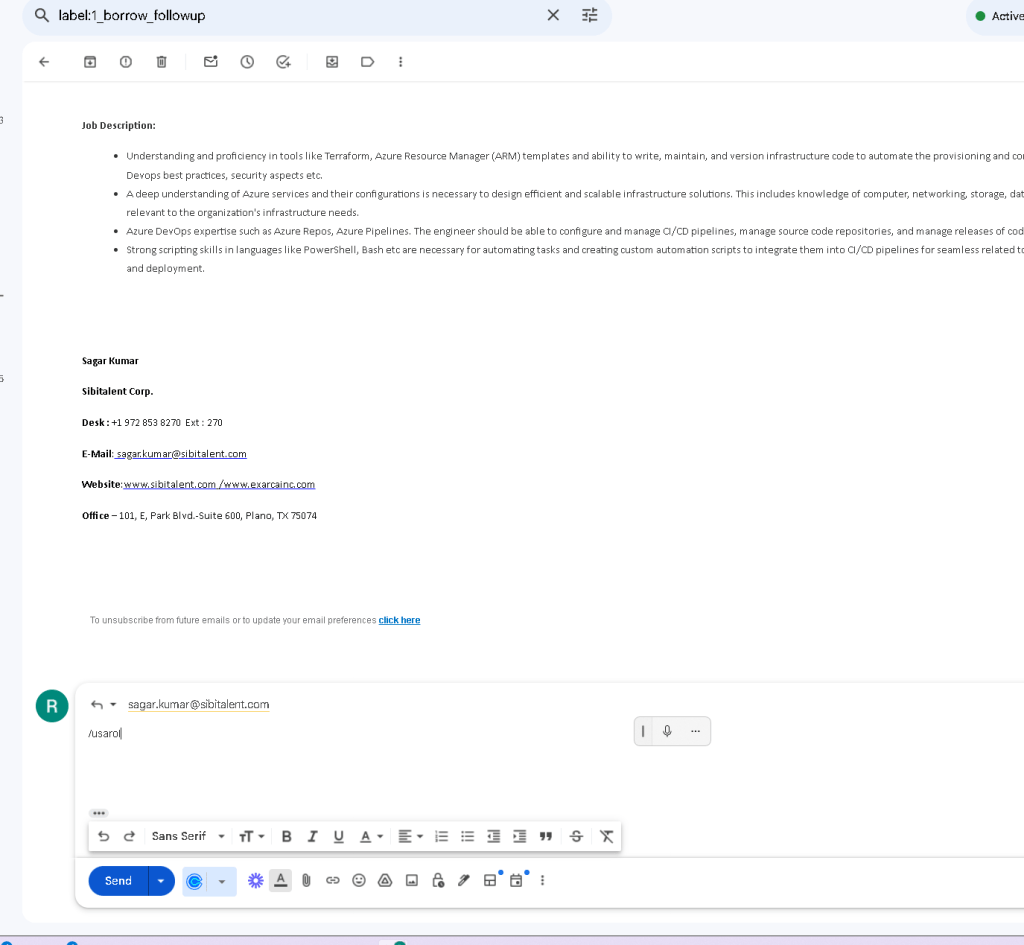This screenshot has width=1024, height=945.
Task: Insert a hyperlink
Action: tap(332, 881)
